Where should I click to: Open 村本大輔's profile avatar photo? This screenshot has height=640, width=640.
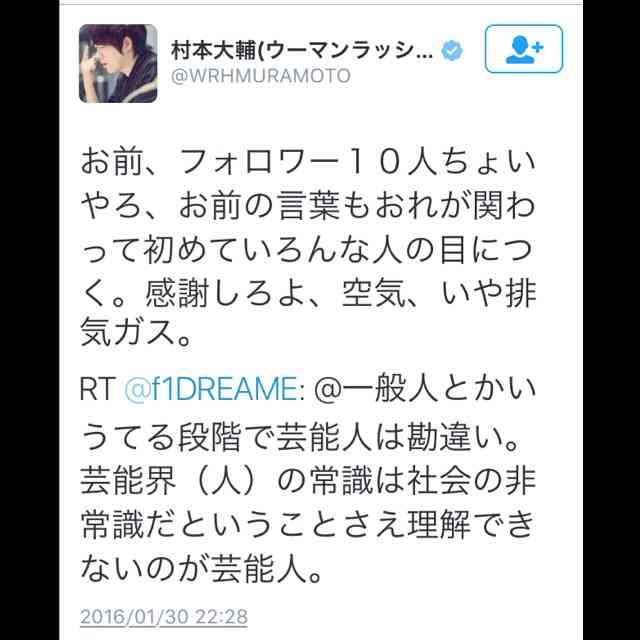[118, 63]
